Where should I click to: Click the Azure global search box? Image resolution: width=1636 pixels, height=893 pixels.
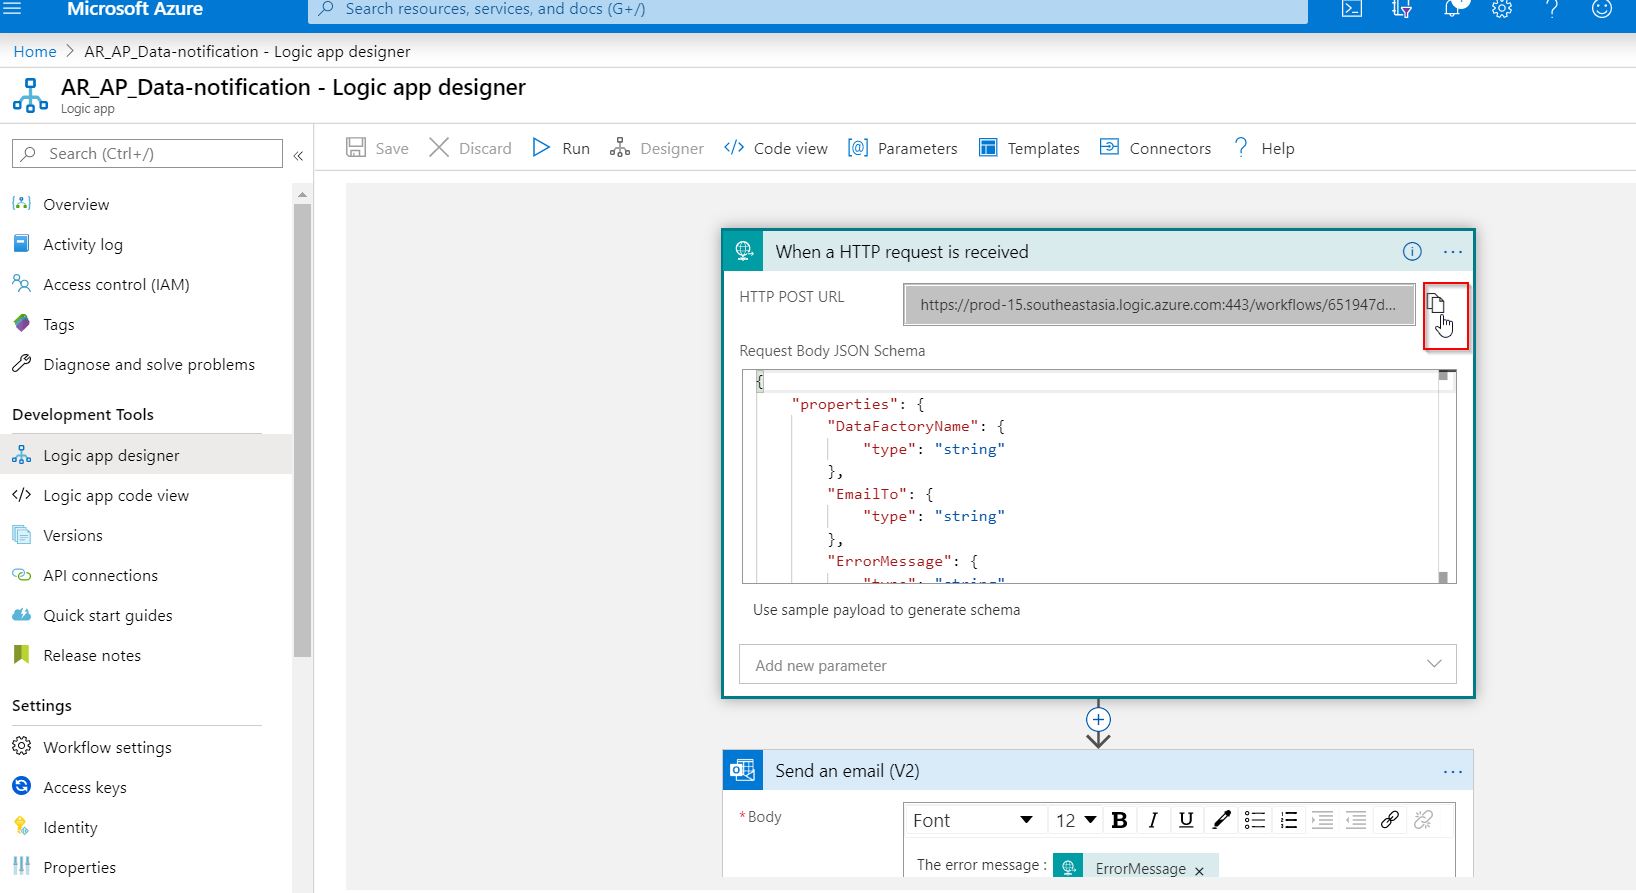(808, 10)
